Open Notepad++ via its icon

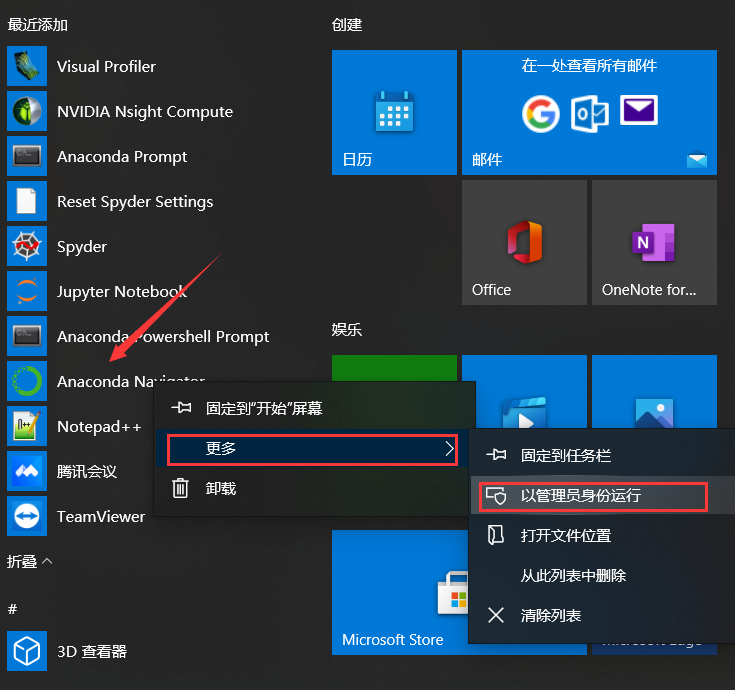tap(27, 426)
